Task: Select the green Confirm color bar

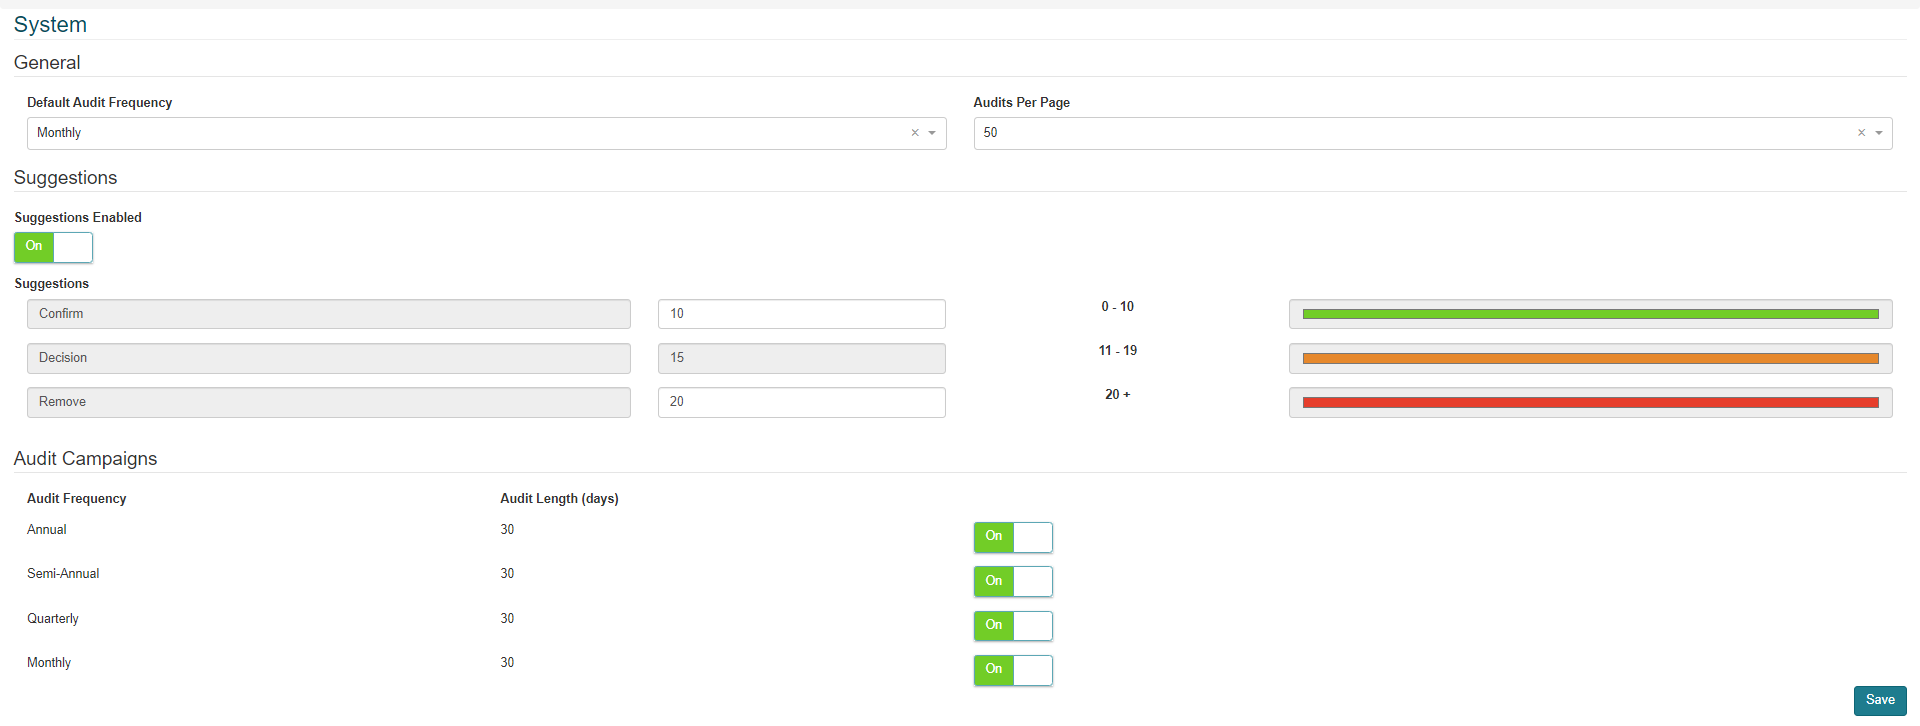Action: pos(1590,314)
